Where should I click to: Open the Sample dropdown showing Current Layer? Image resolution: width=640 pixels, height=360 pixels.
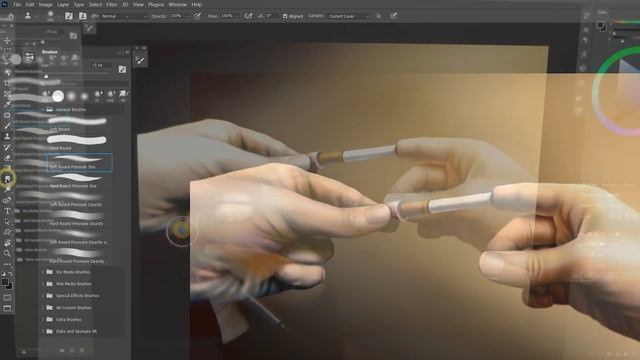349,16
